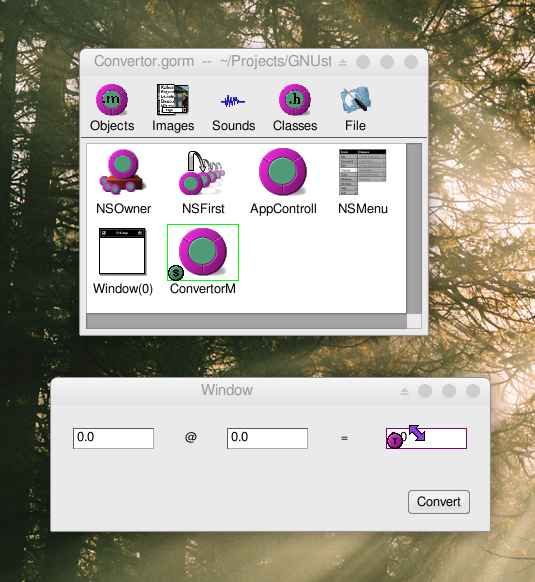Select the NSFirst responder icon
Viewport: 535px width, 582px height.
click(x=202, y=173)
